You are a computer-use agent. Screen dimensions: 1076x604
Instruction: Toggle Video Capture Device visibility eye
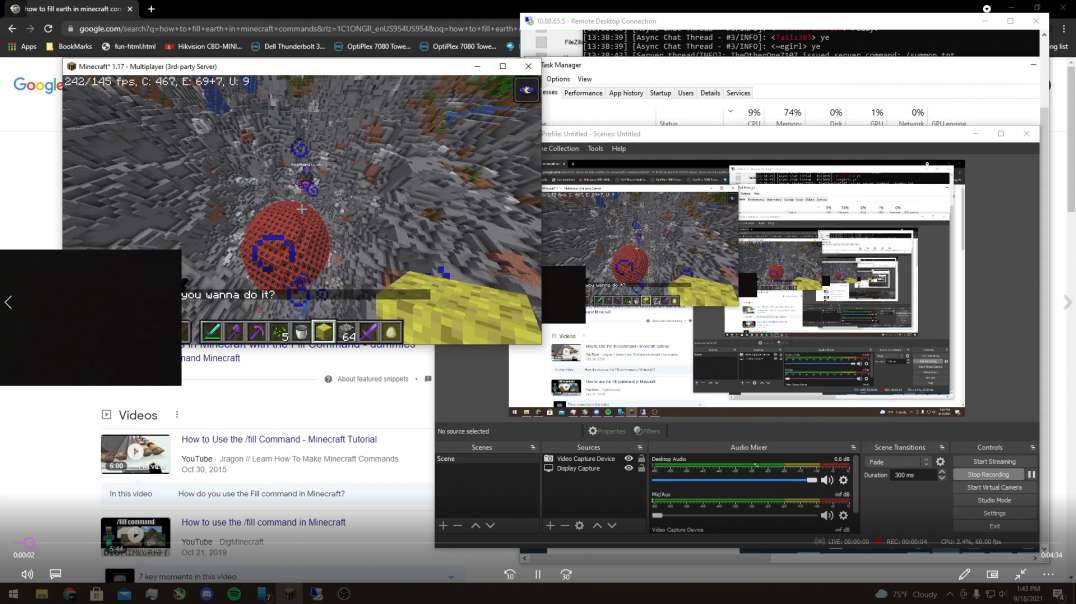coord(628,458)
